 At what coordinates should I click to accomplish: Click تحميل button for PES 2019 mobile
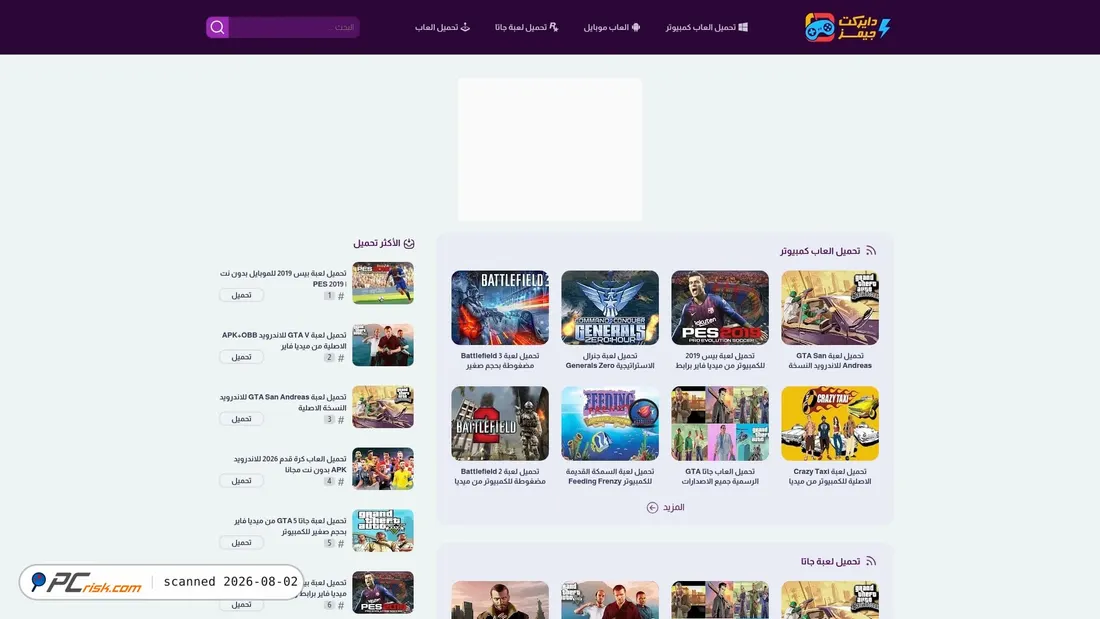click(241, 295)
